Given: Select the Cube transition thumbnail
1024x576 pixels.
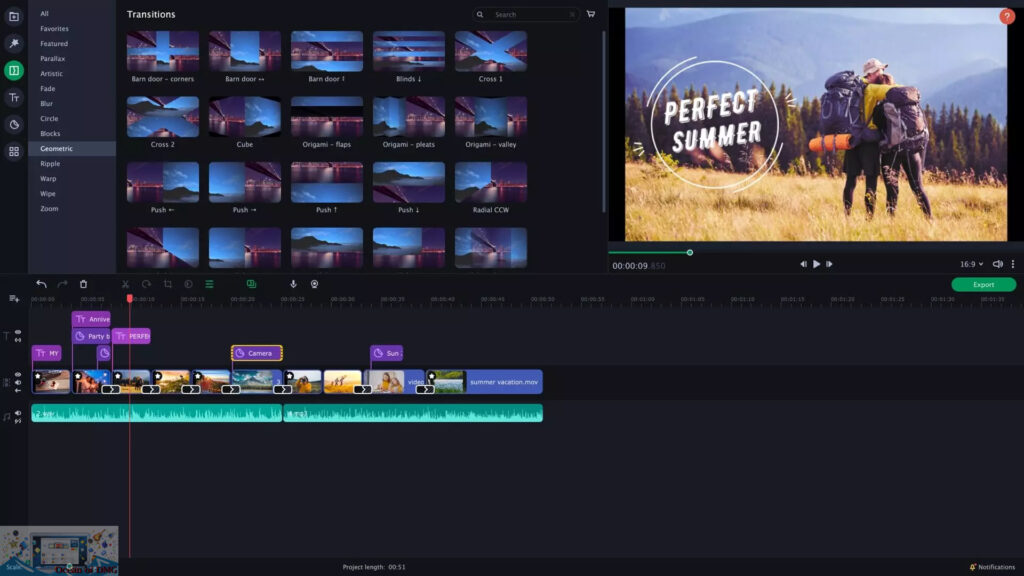Looking at the screenshot, I should coord(245,117).
